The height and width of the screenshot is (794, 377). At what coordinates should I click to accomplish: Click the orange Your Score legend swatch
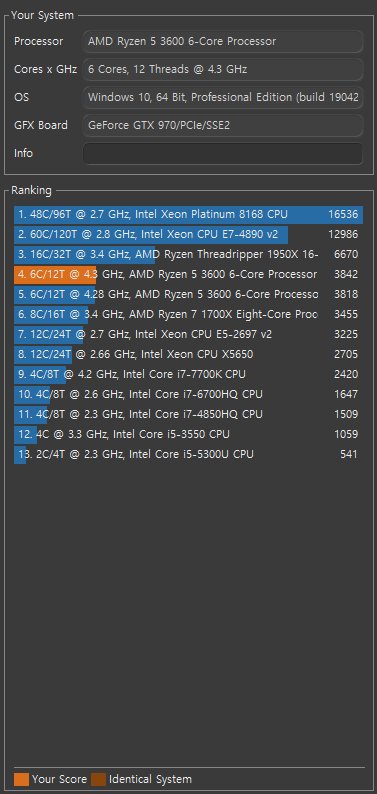click(21, 779)
